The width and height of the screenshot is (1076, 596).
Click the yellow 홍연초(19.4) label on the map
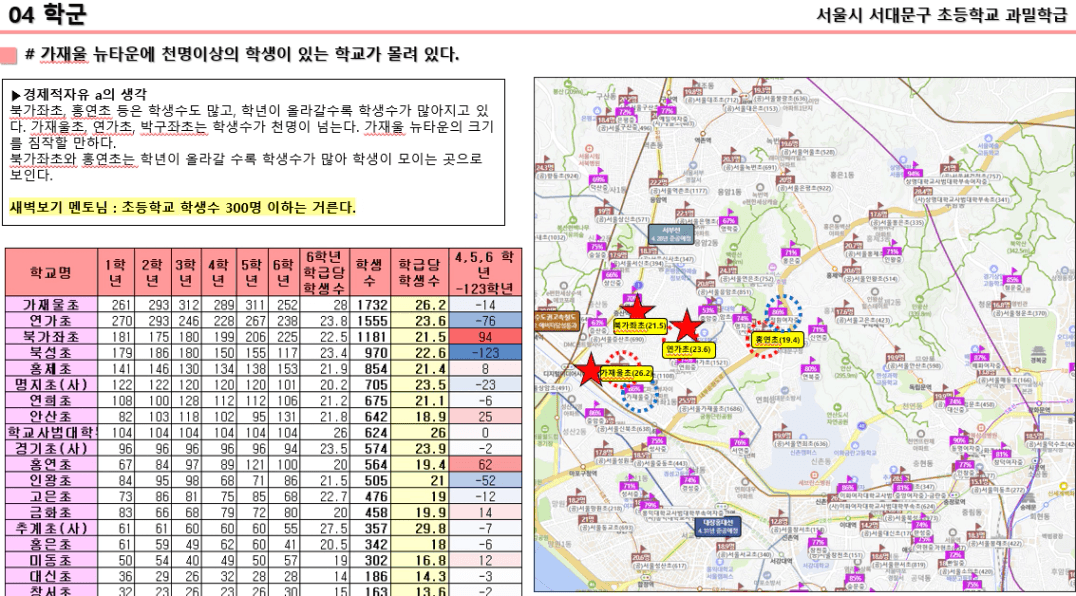pyautogui.click(x=777, y=339)
